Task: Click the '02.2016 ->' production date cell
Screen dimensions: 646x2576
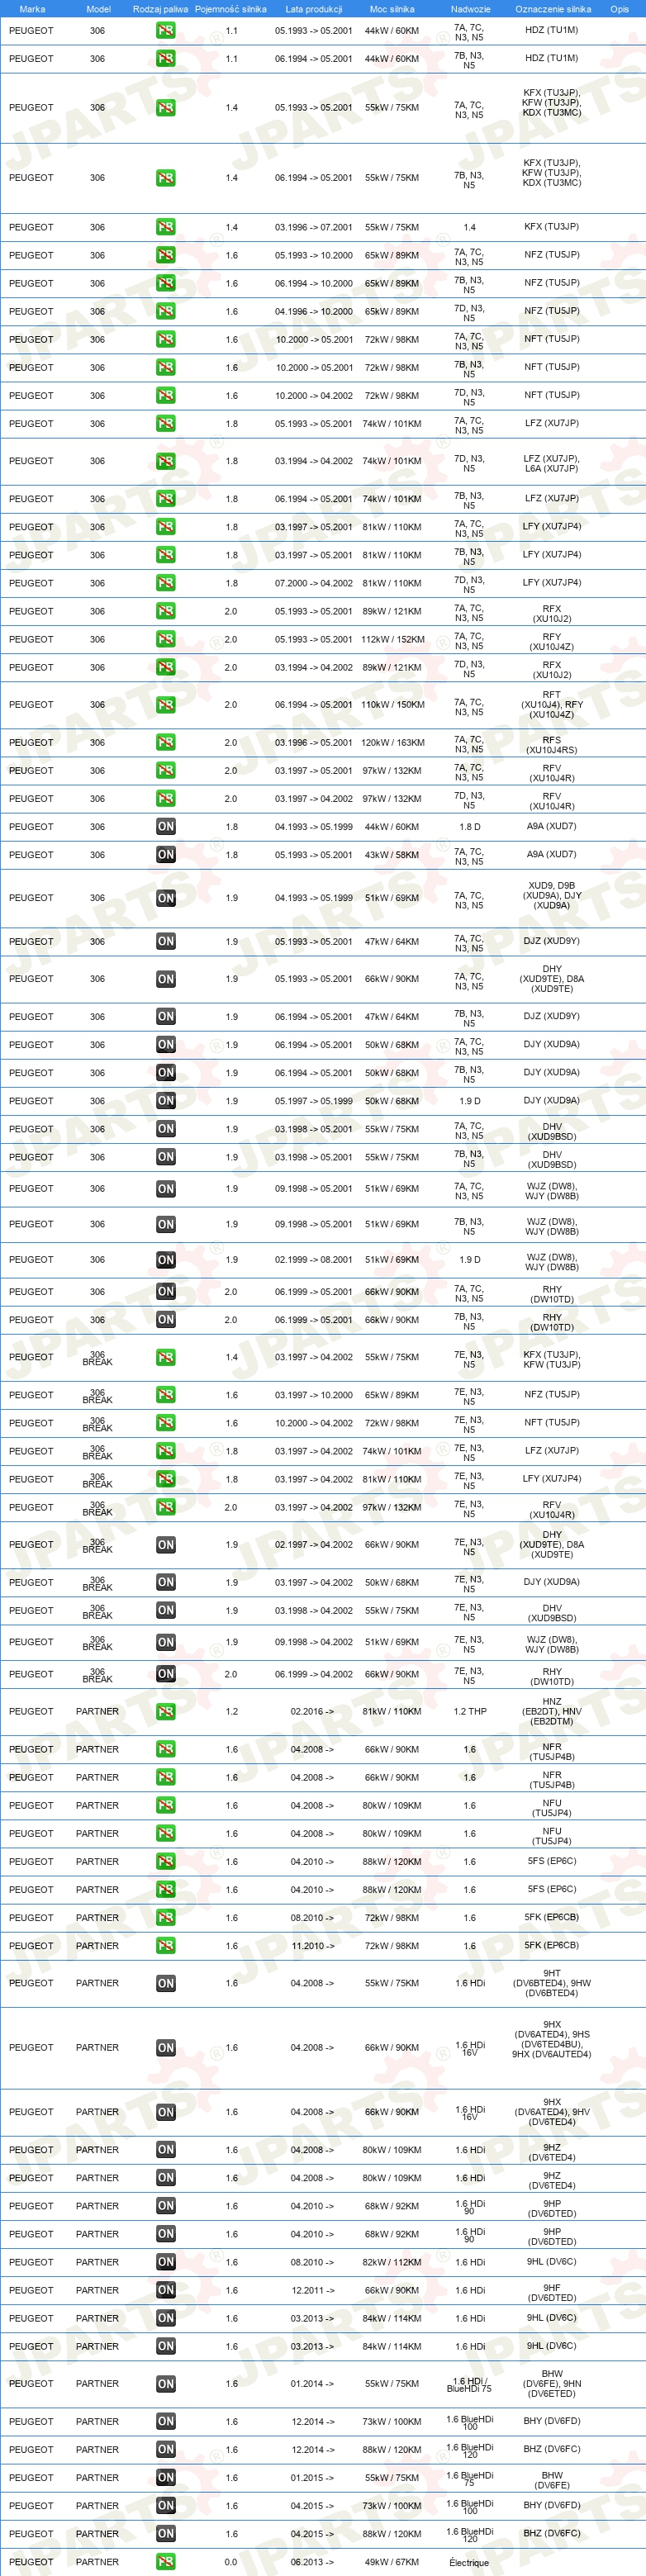Action: (314, 1712)
